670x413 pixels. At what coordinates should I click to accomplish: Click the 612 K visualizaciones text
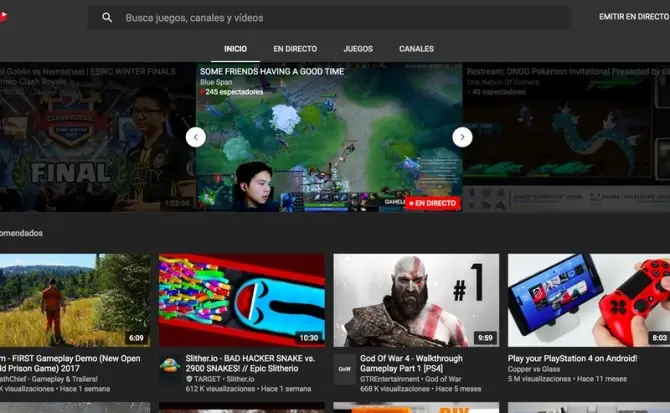tap(221, 389)
